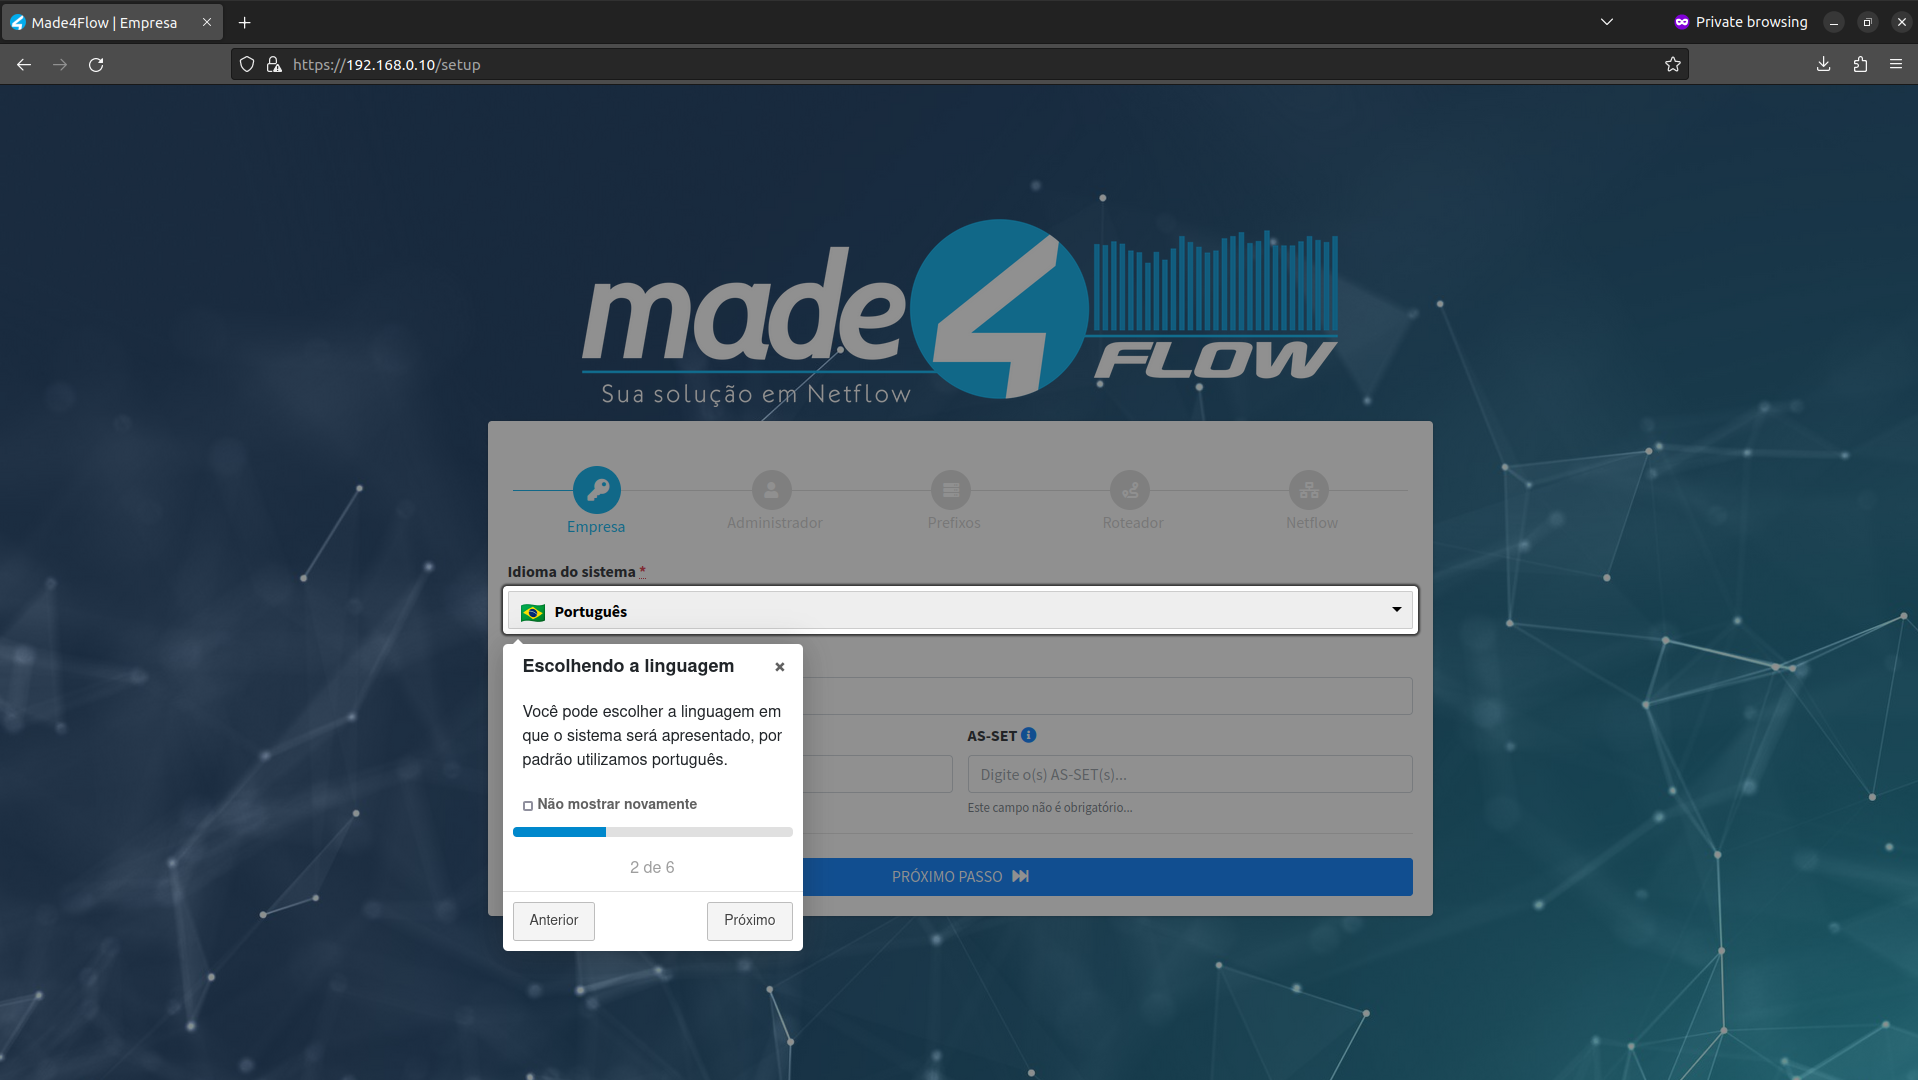Select the Empresa key step icon
Viewport: 1918px width, 1080px height.
pos(597,490)
